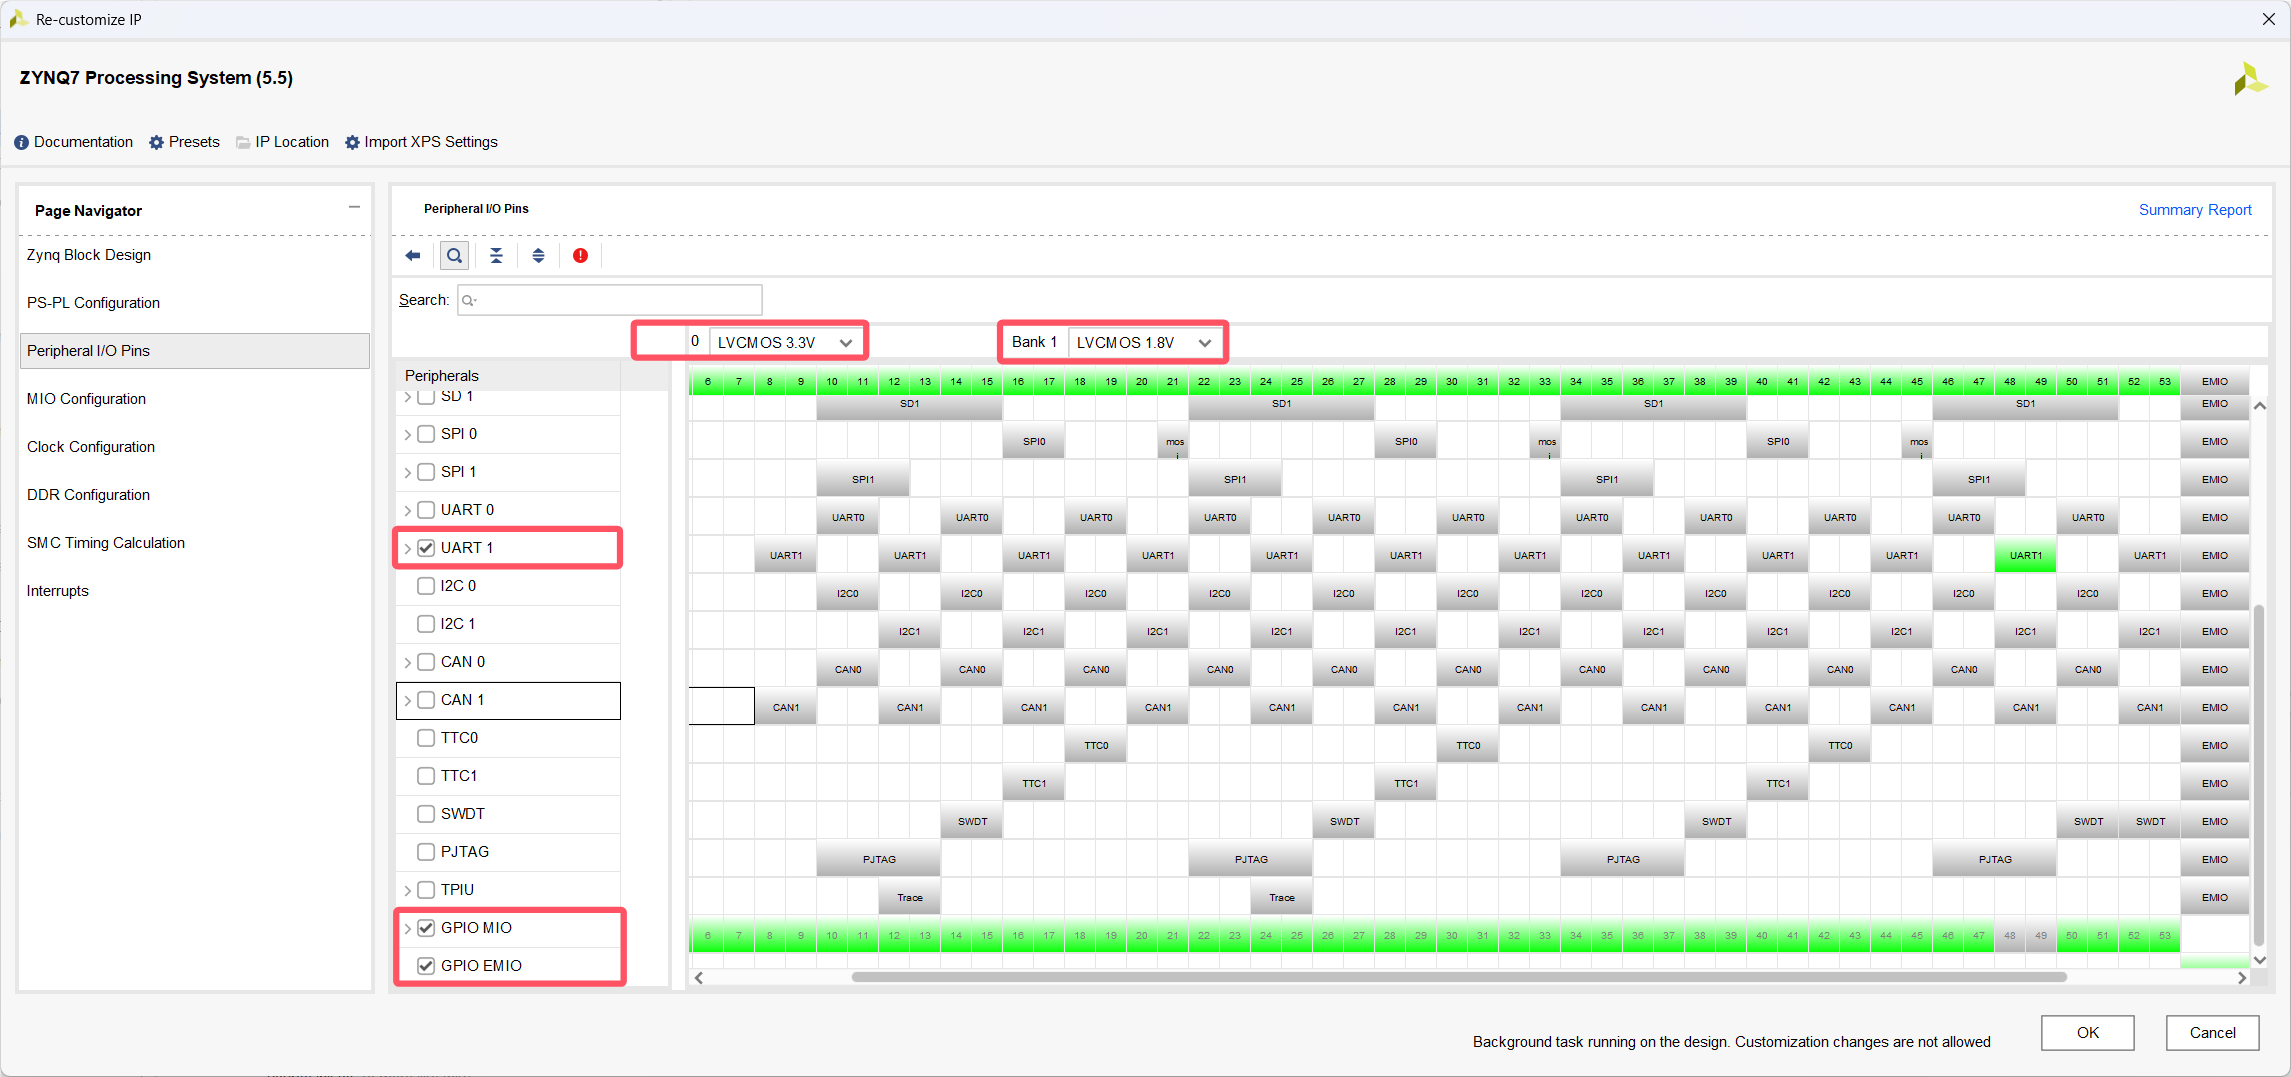Open SMC Timing Calculation page
The height and width of the screenshot is (1077, 2291).
tap(195, 543)
